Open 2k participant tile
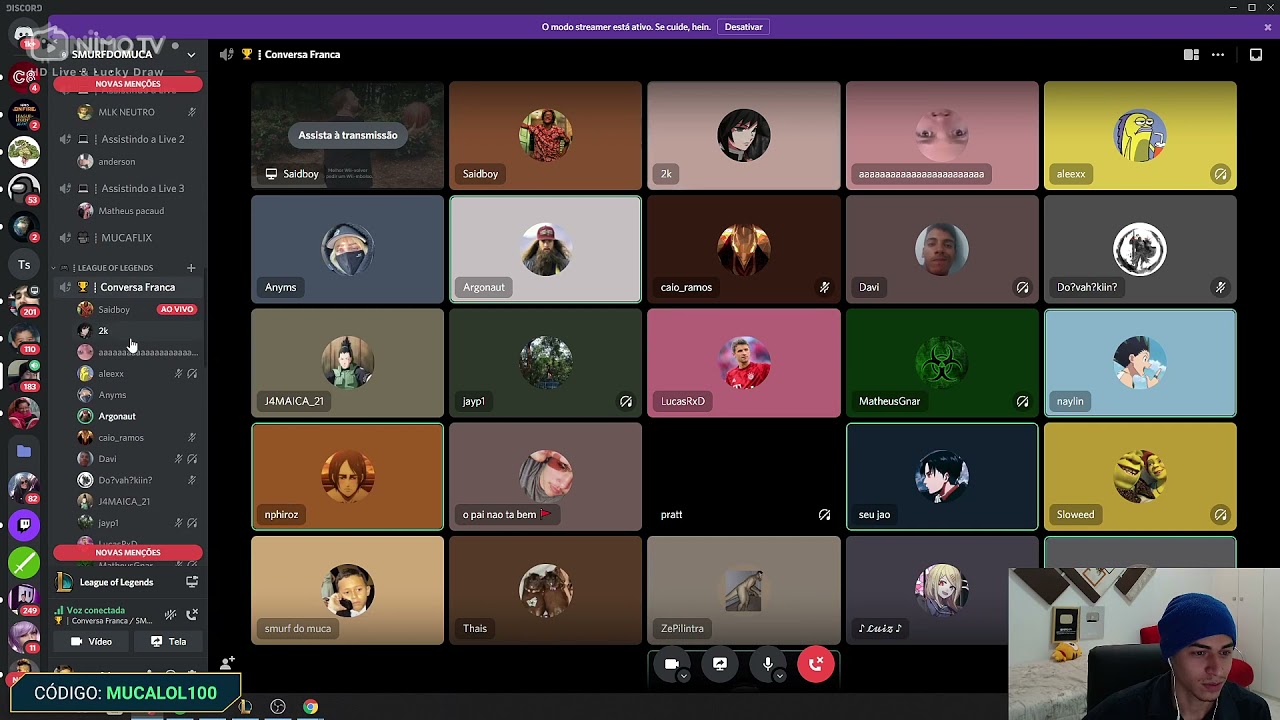1280x720 pixels. 744,135
